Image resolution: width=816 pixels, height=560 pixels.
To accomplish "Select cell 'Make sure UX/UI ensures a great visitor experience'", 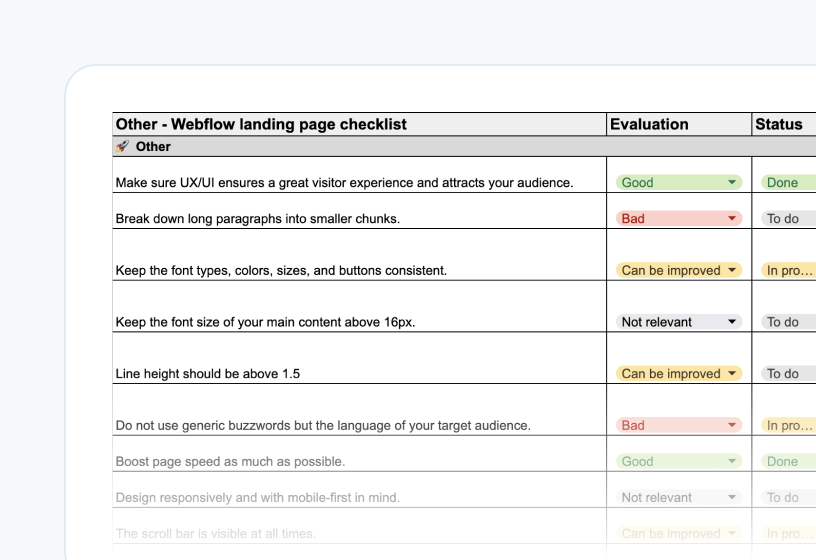I will pos(360,175).
